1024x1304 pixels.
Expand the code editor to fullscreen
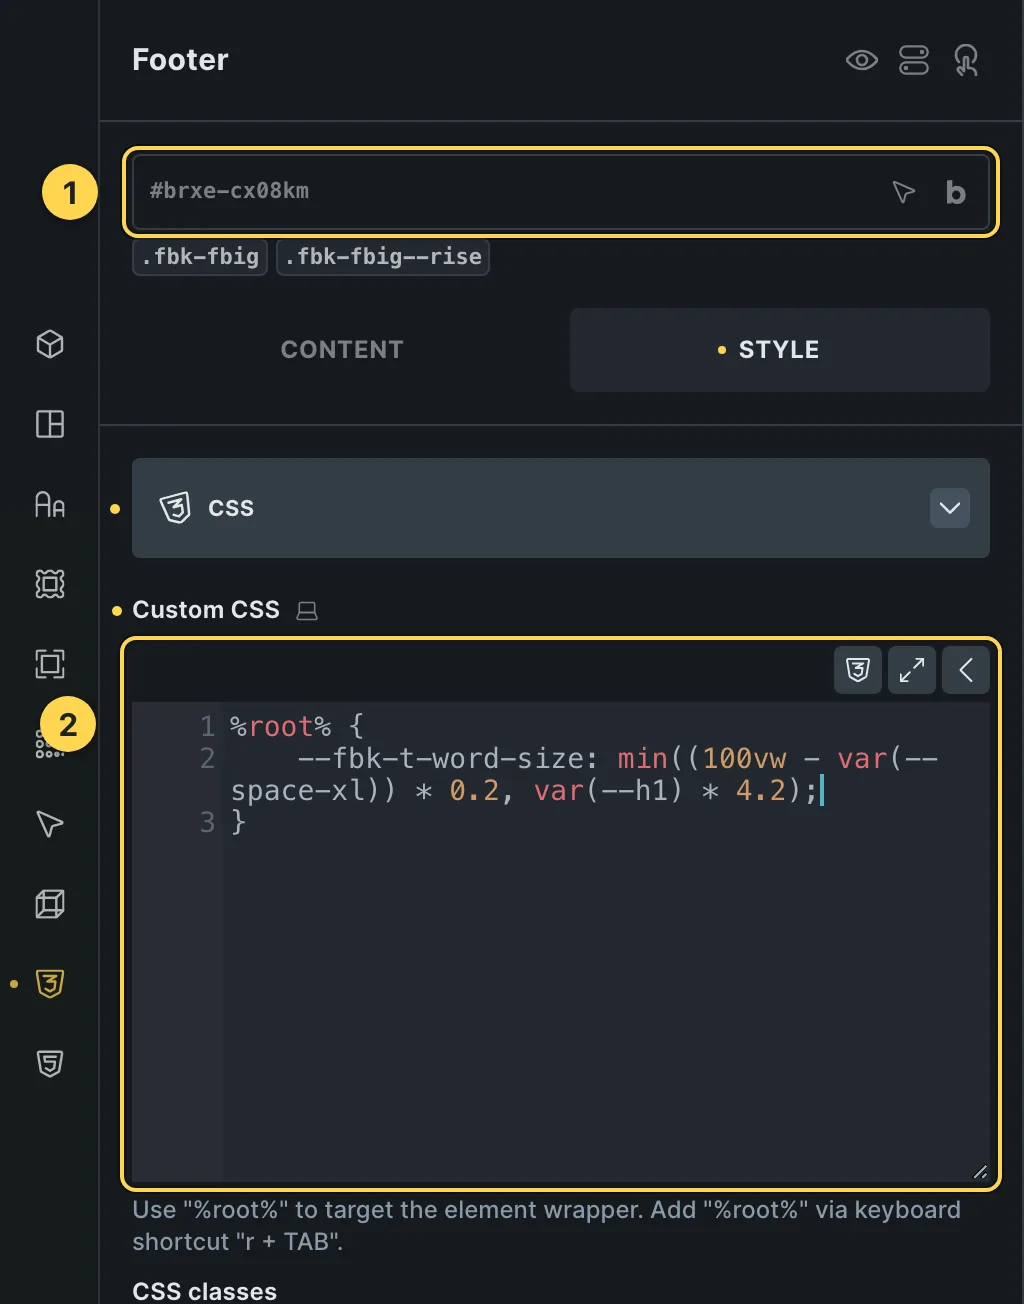[912, 670]
